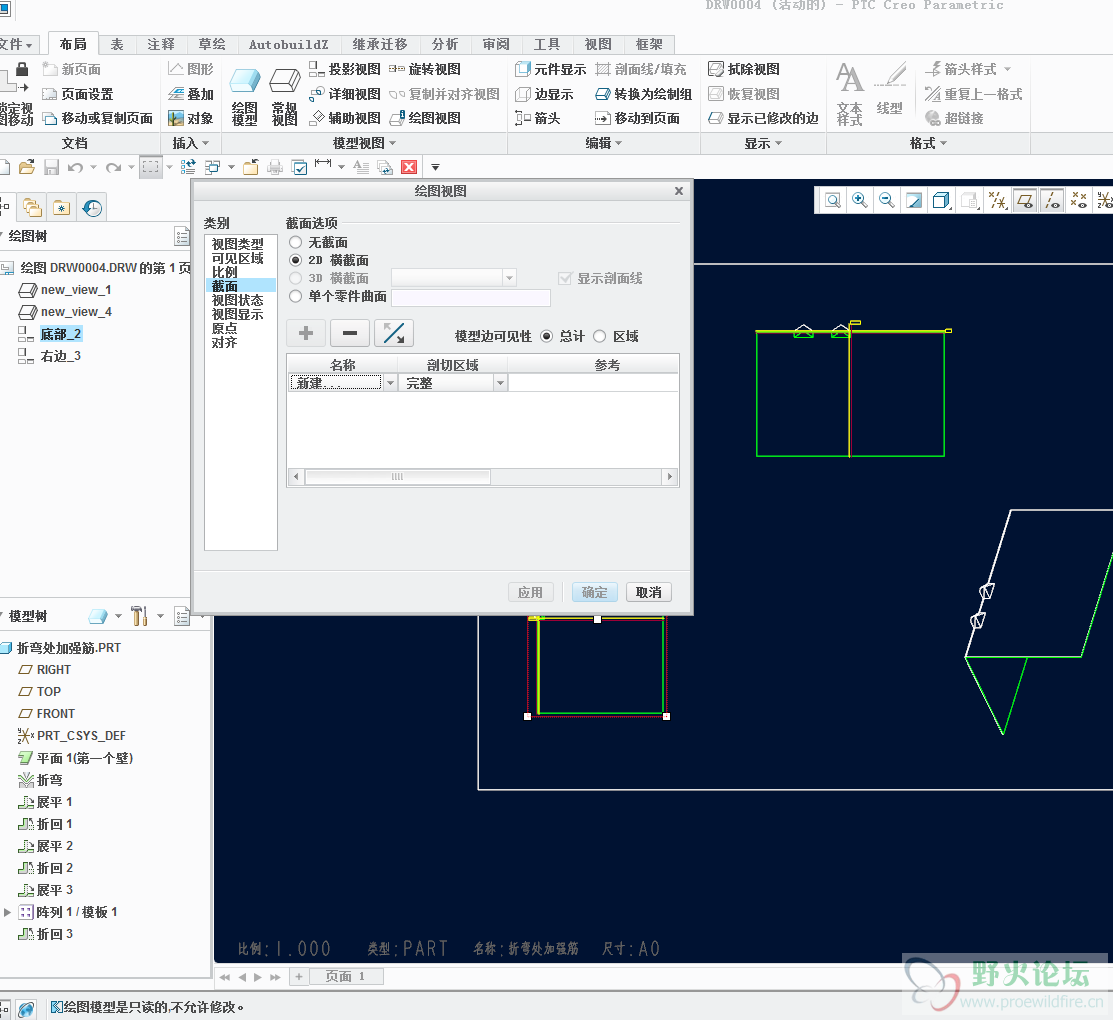
Task: Insert a 投影视图 projection view
Action: (x=345, y=69)
